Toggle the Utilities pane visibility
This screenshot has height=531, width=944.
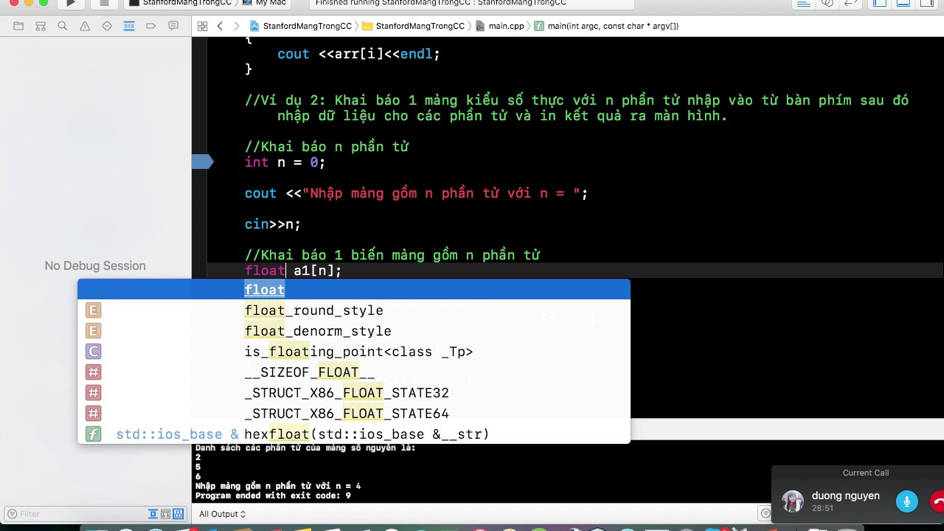[927, 3]
